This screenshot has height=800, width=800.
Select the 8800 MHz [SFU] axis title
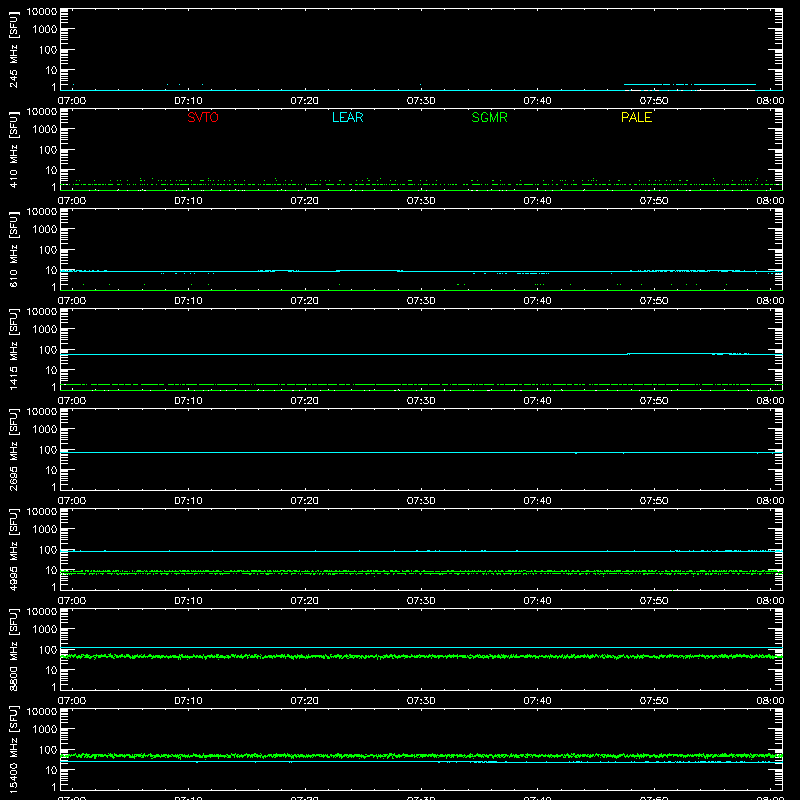pyautogui.click(x=13, y=650)
